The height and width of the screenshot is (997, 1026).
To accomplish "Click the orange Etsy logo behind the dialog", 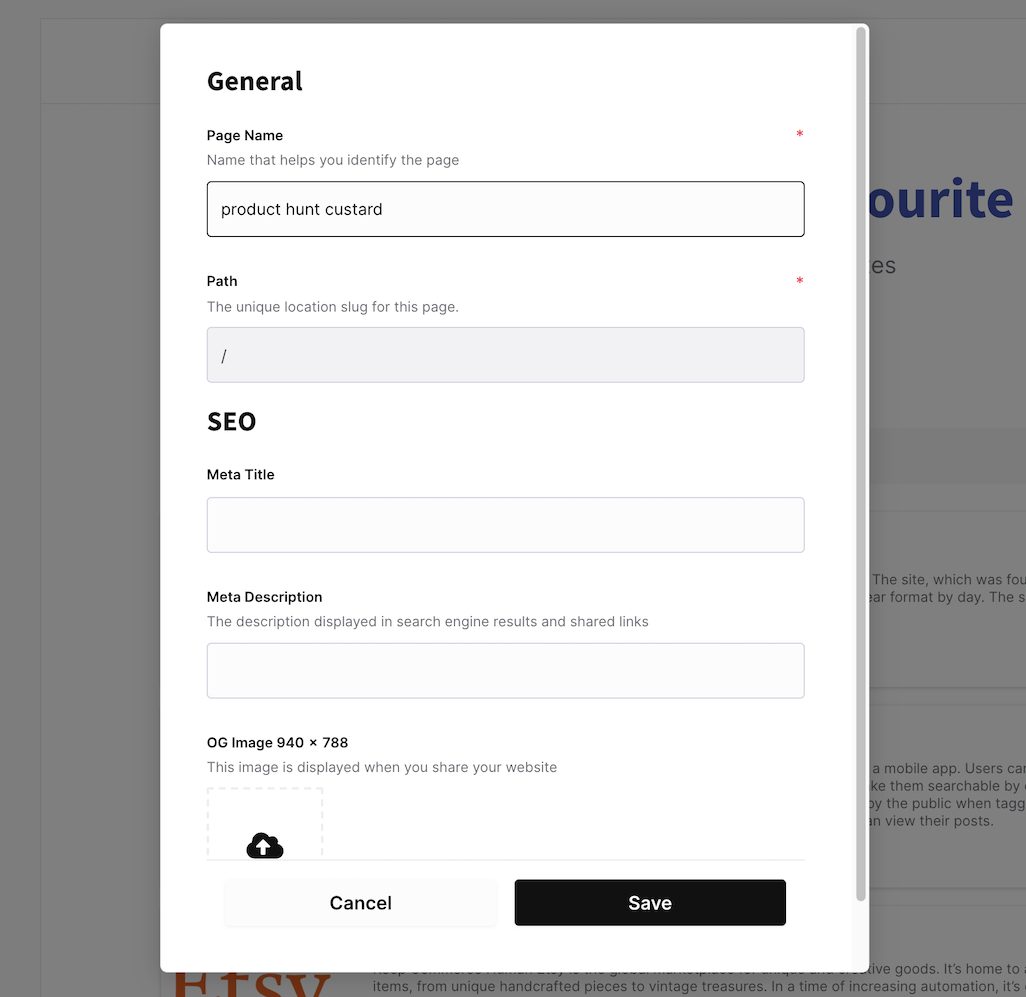I will [x=252, y=985].
